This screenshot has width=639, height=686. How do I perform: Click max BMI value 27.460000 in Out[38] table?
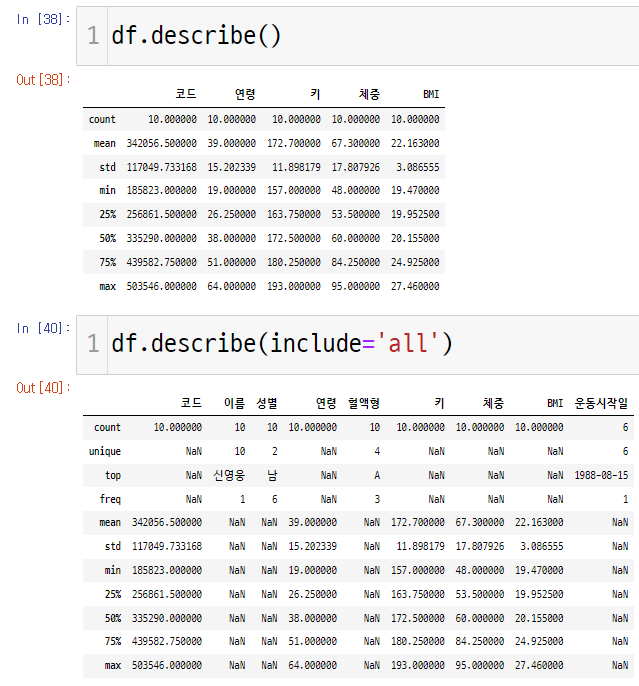pos(415,287)
